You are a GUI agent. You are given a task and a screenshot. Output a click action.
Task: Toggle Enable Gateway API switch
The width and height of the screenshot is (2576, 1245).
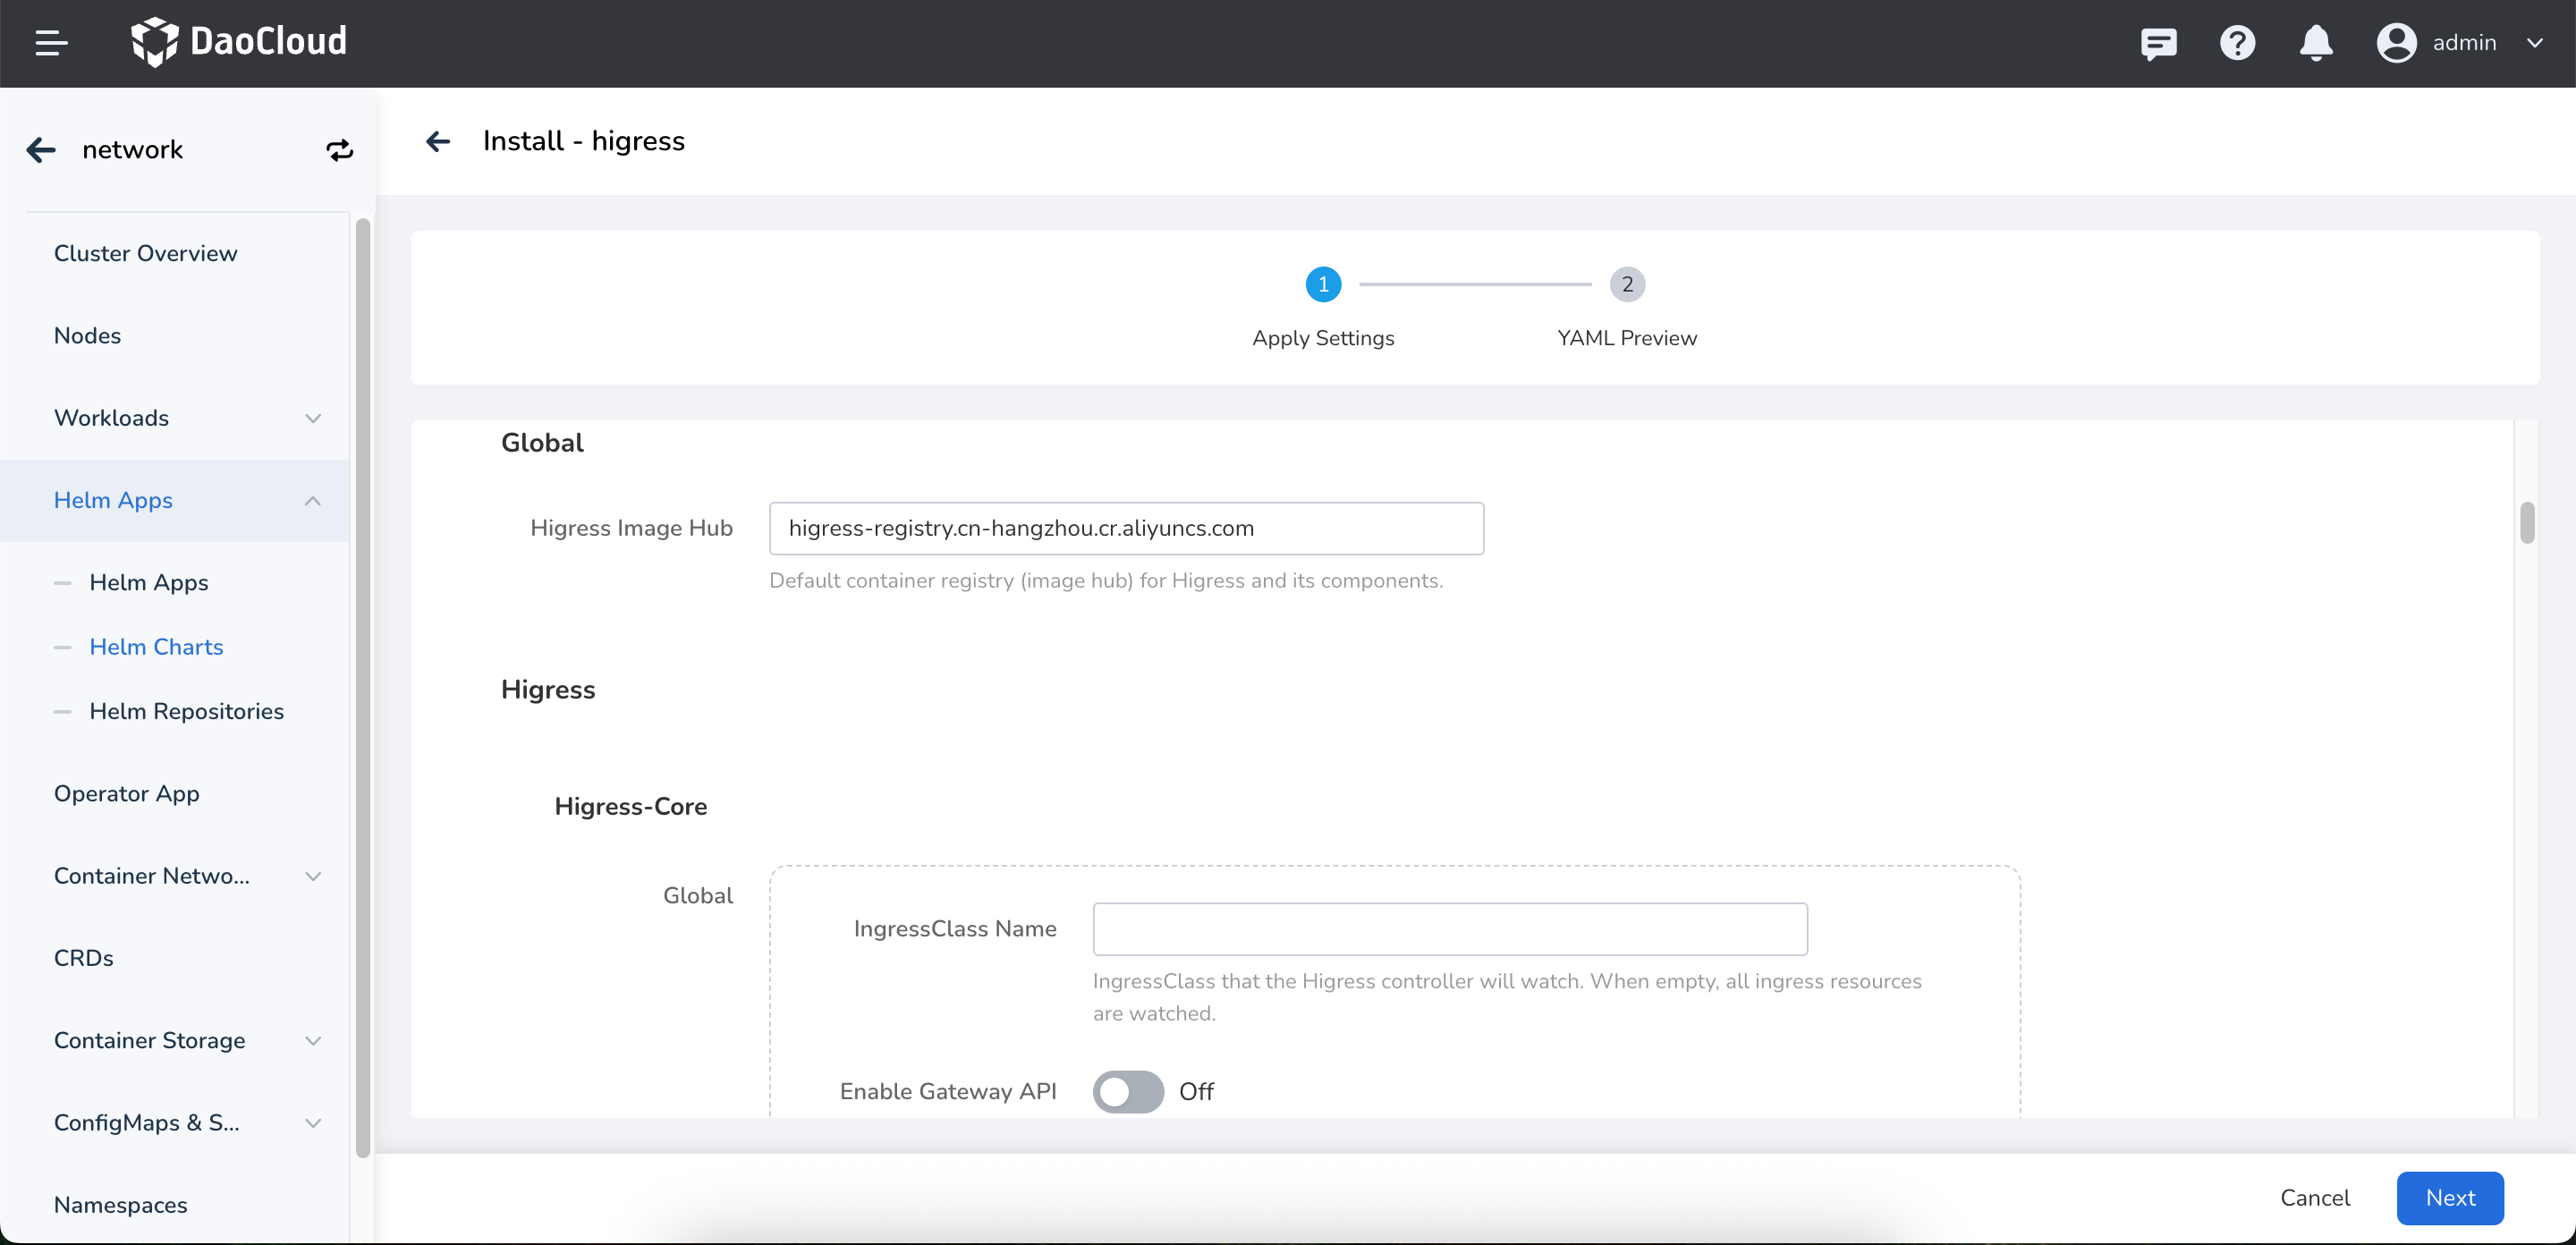[1127, 1091]
